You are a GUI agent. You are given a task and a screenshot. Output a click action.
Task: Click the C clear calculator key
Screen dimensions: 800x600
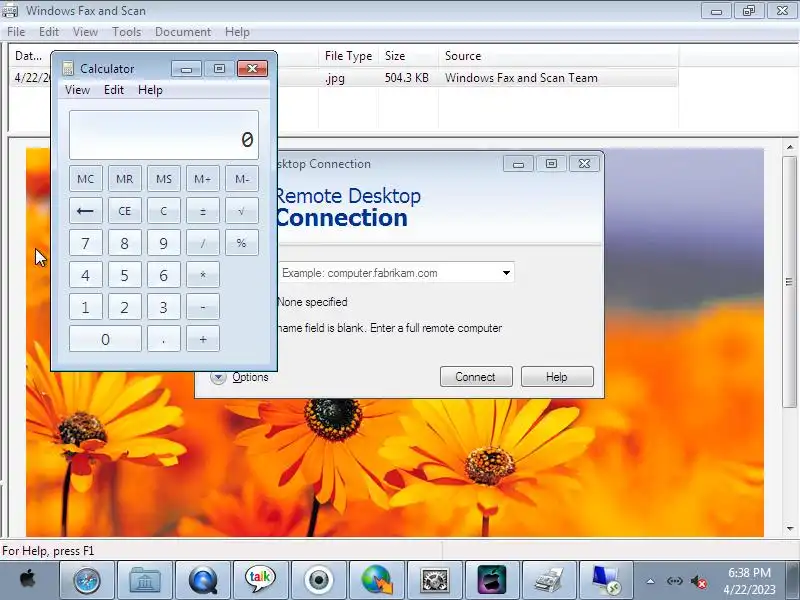point(164,211)
